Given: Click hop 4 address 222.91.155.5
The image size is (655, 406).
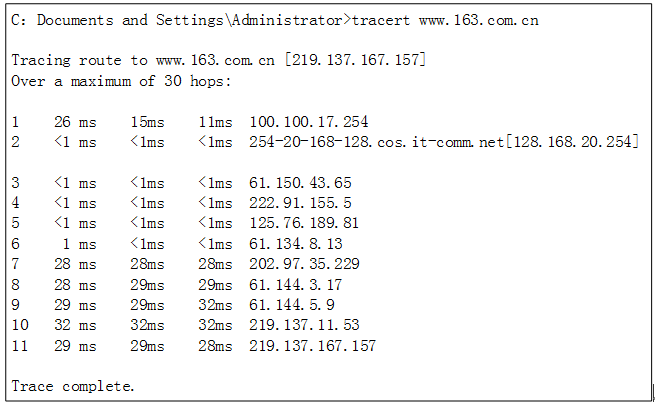Looking at the screenshot, I should pos(300,203).
